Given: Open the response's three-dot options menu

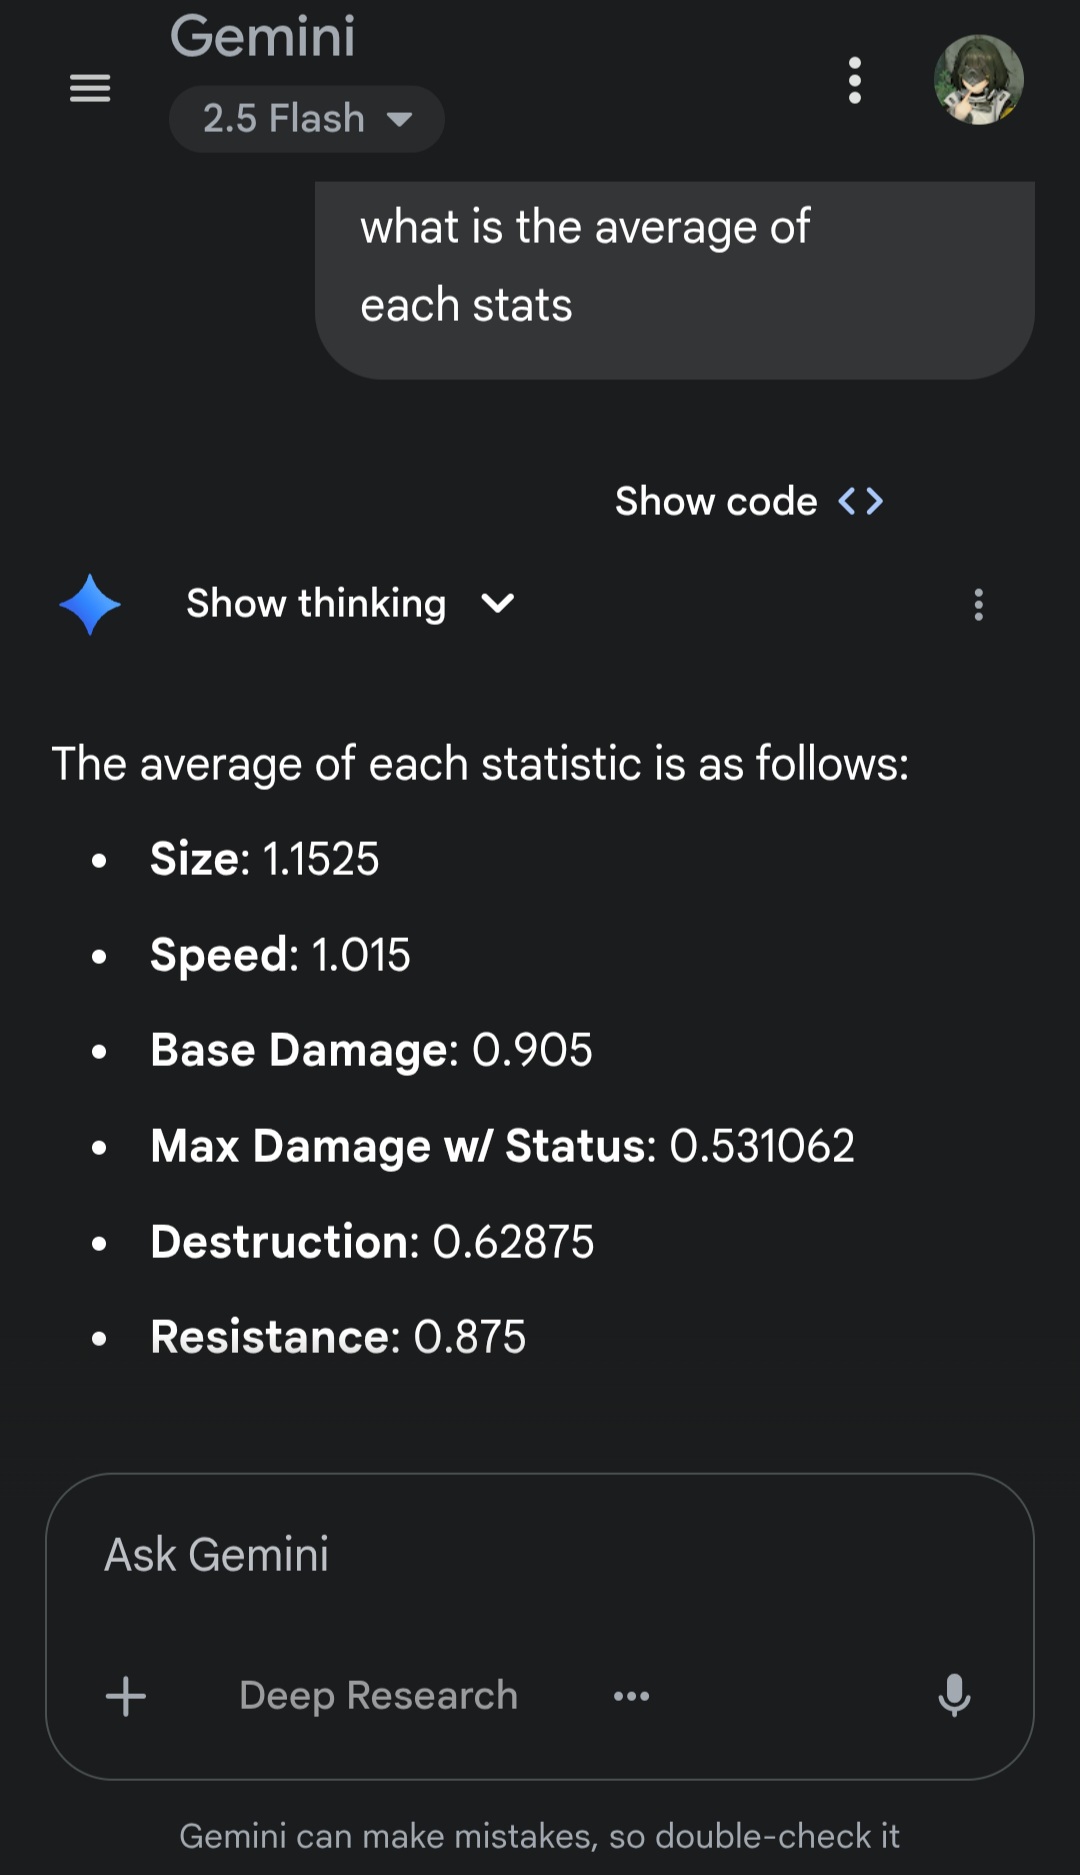Looking at the screenshot, I should tap(978, 605).
